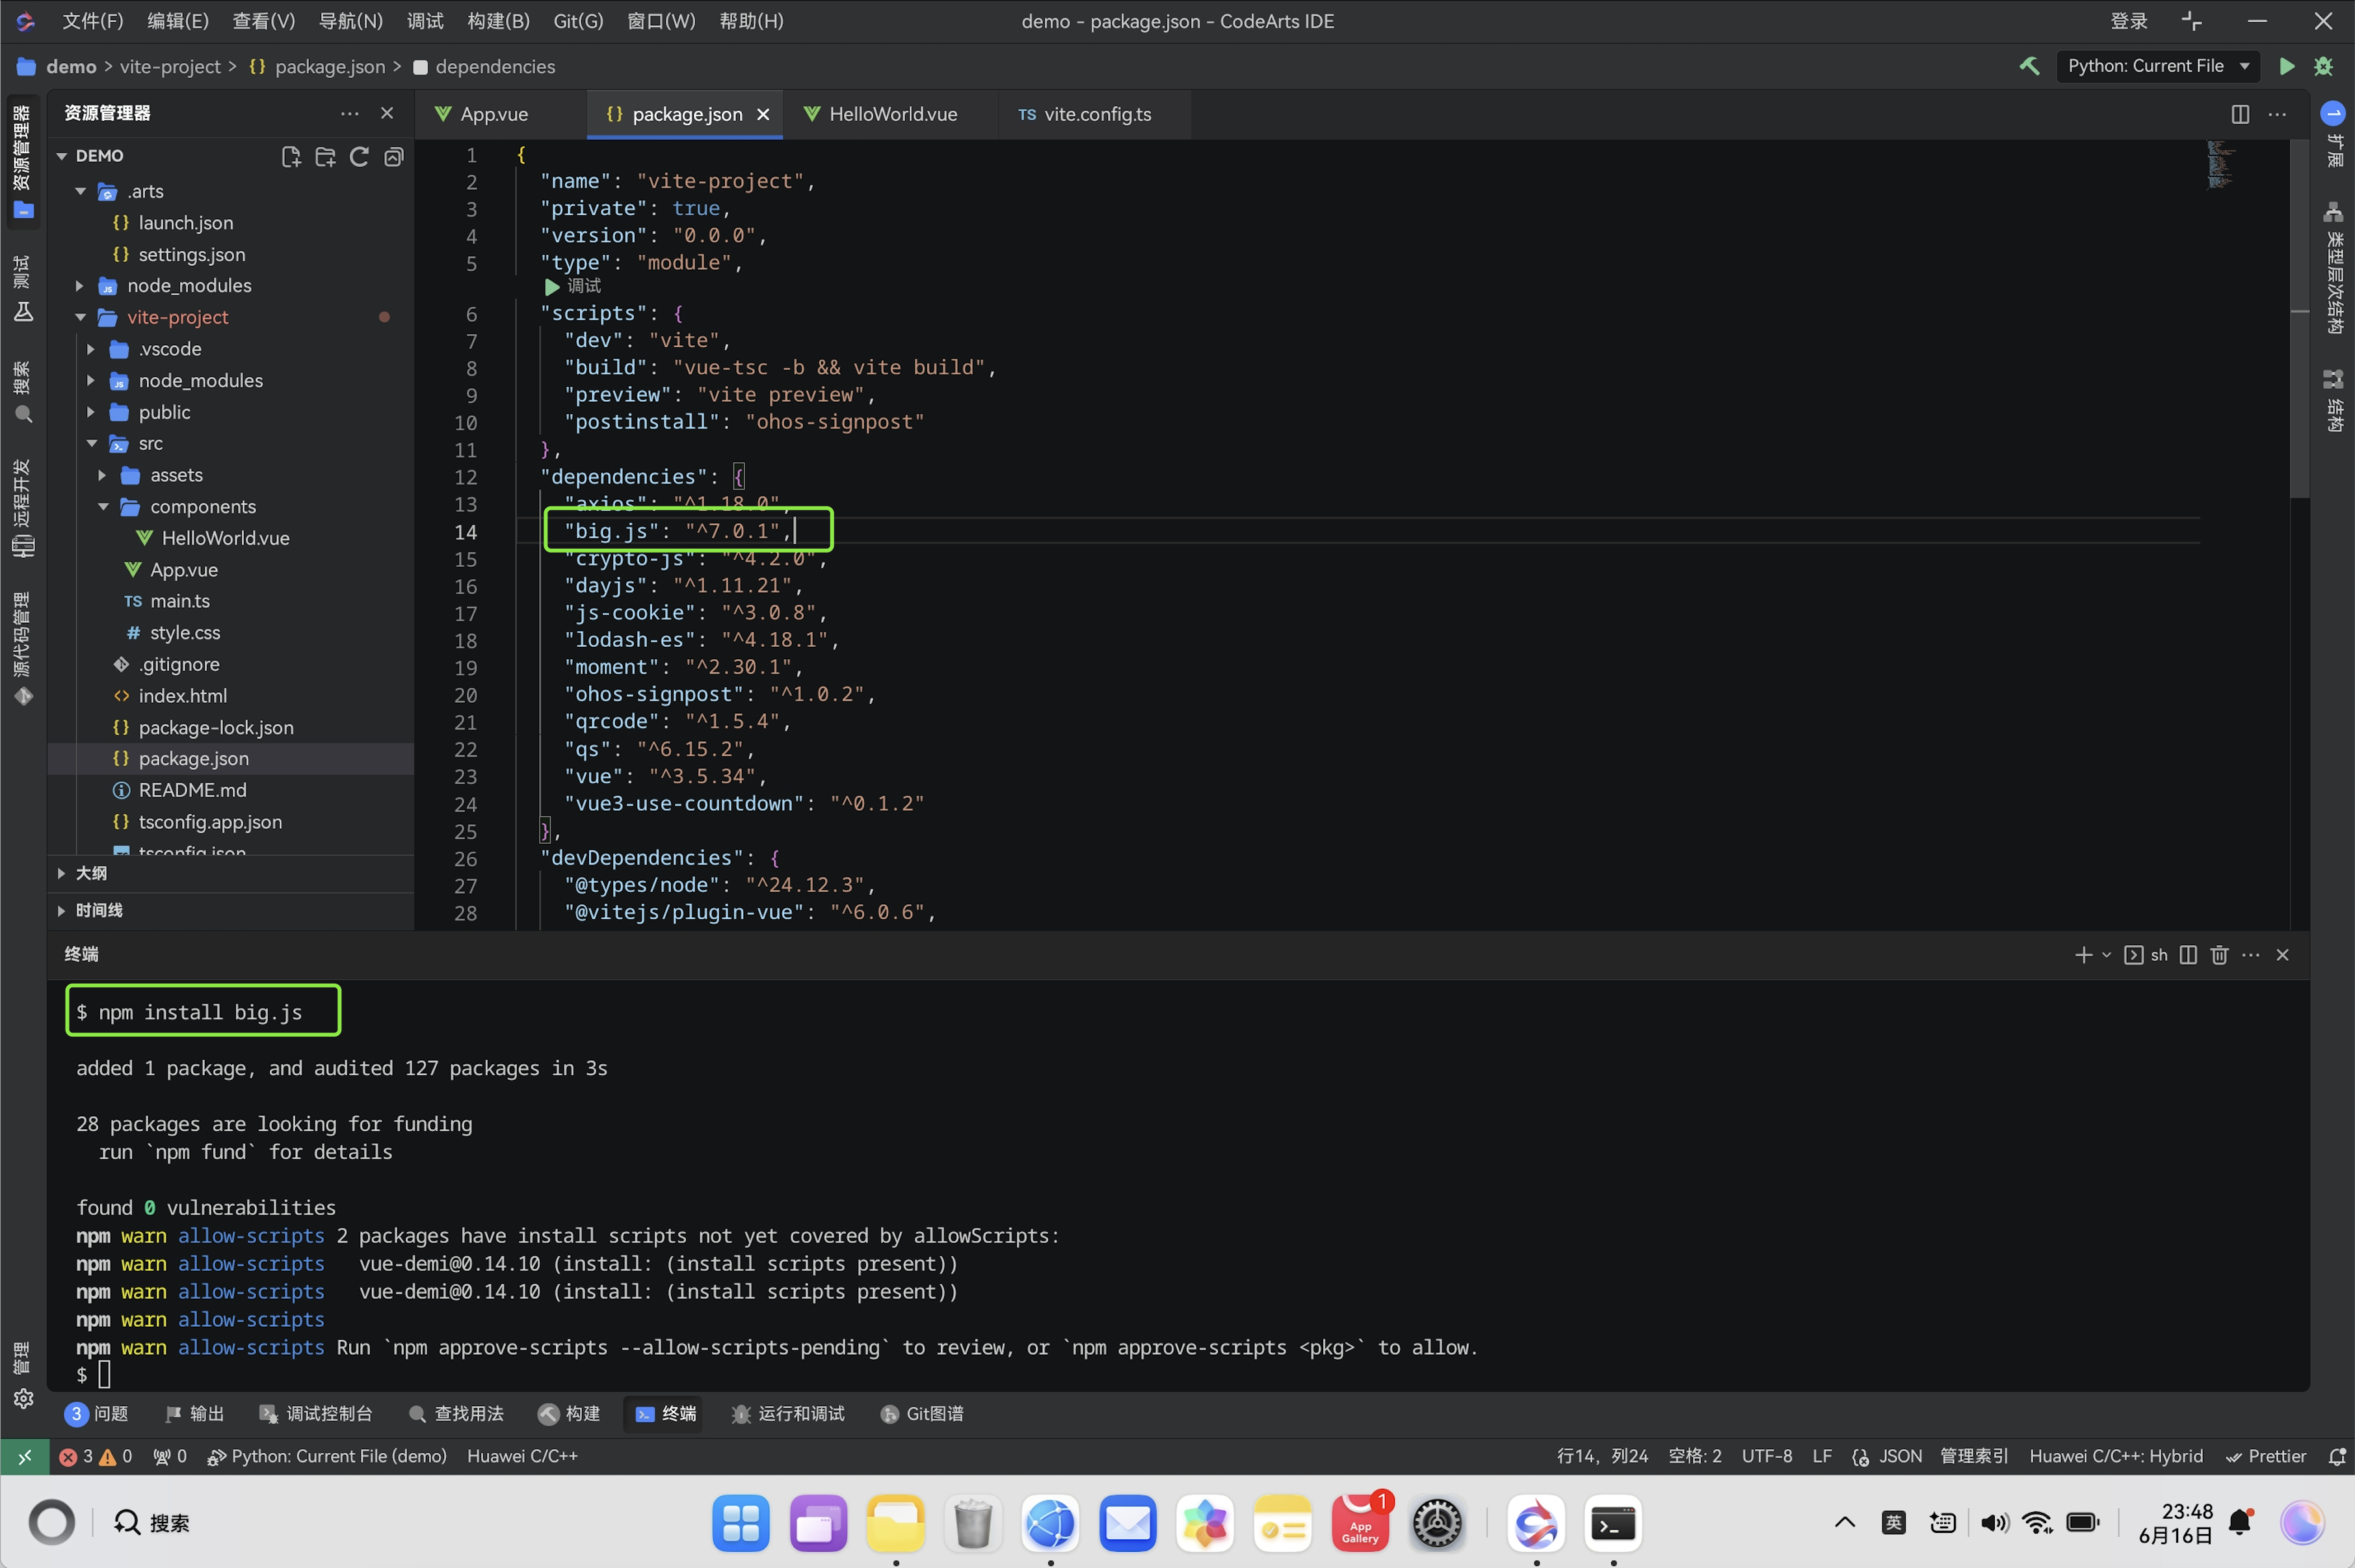Collapse the components folder
2355x1568 pixels.
click(103, 507)
